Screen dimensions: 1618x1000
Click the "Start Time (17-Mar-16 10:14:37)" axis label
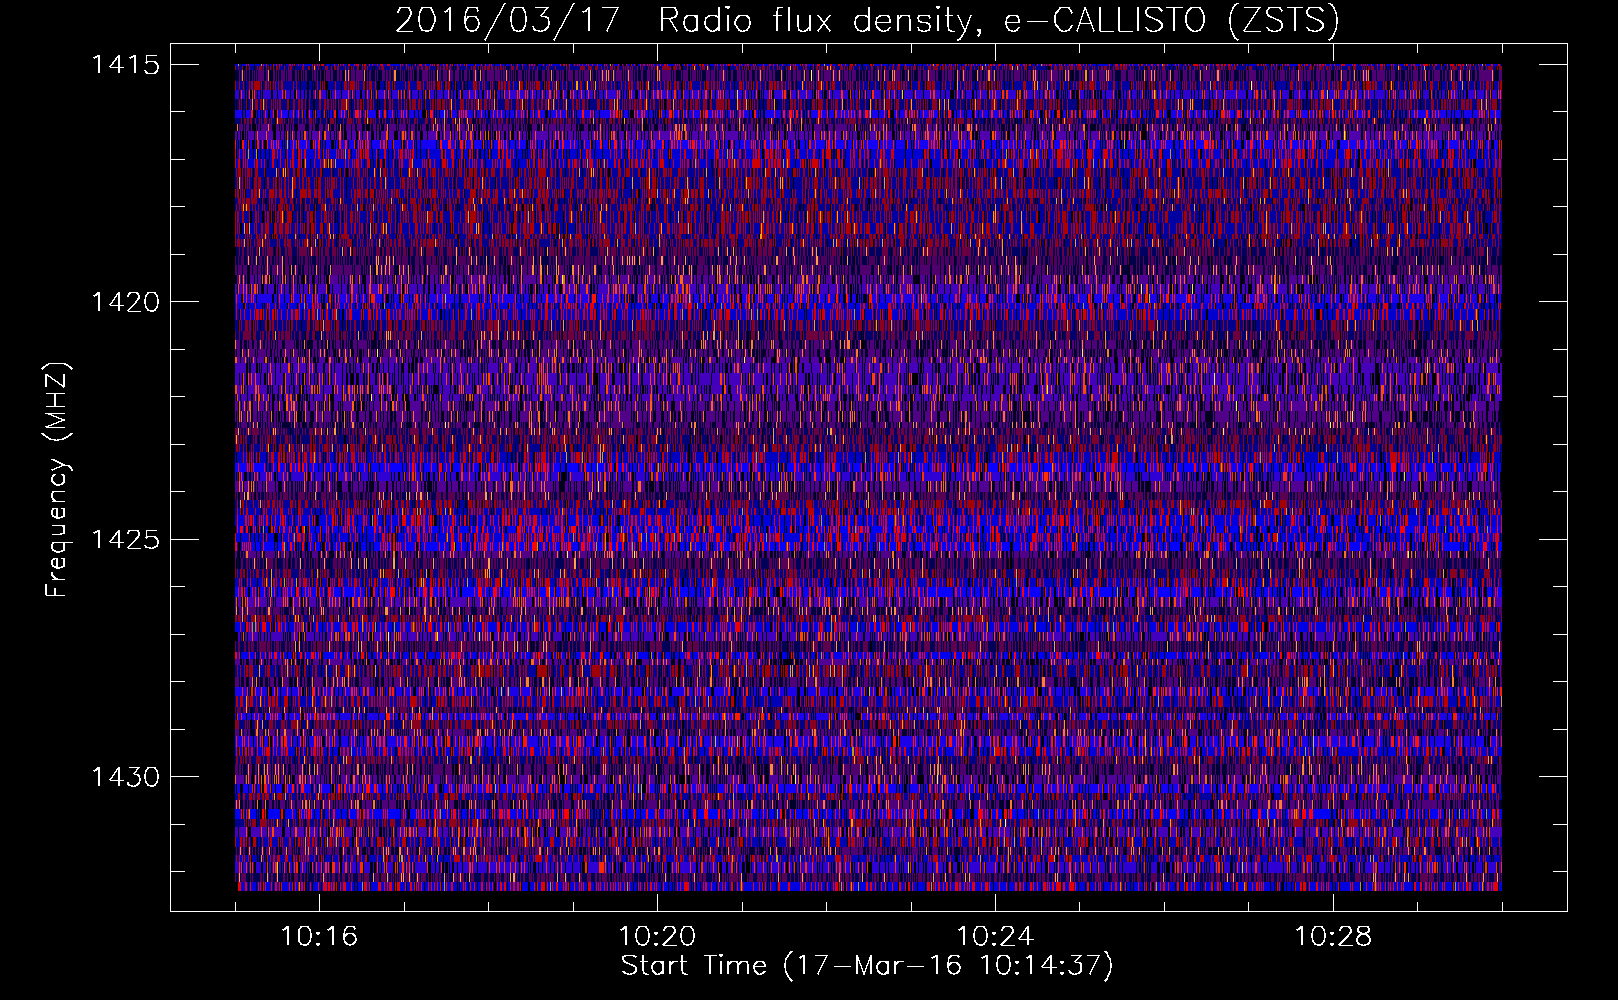point(867,966)
